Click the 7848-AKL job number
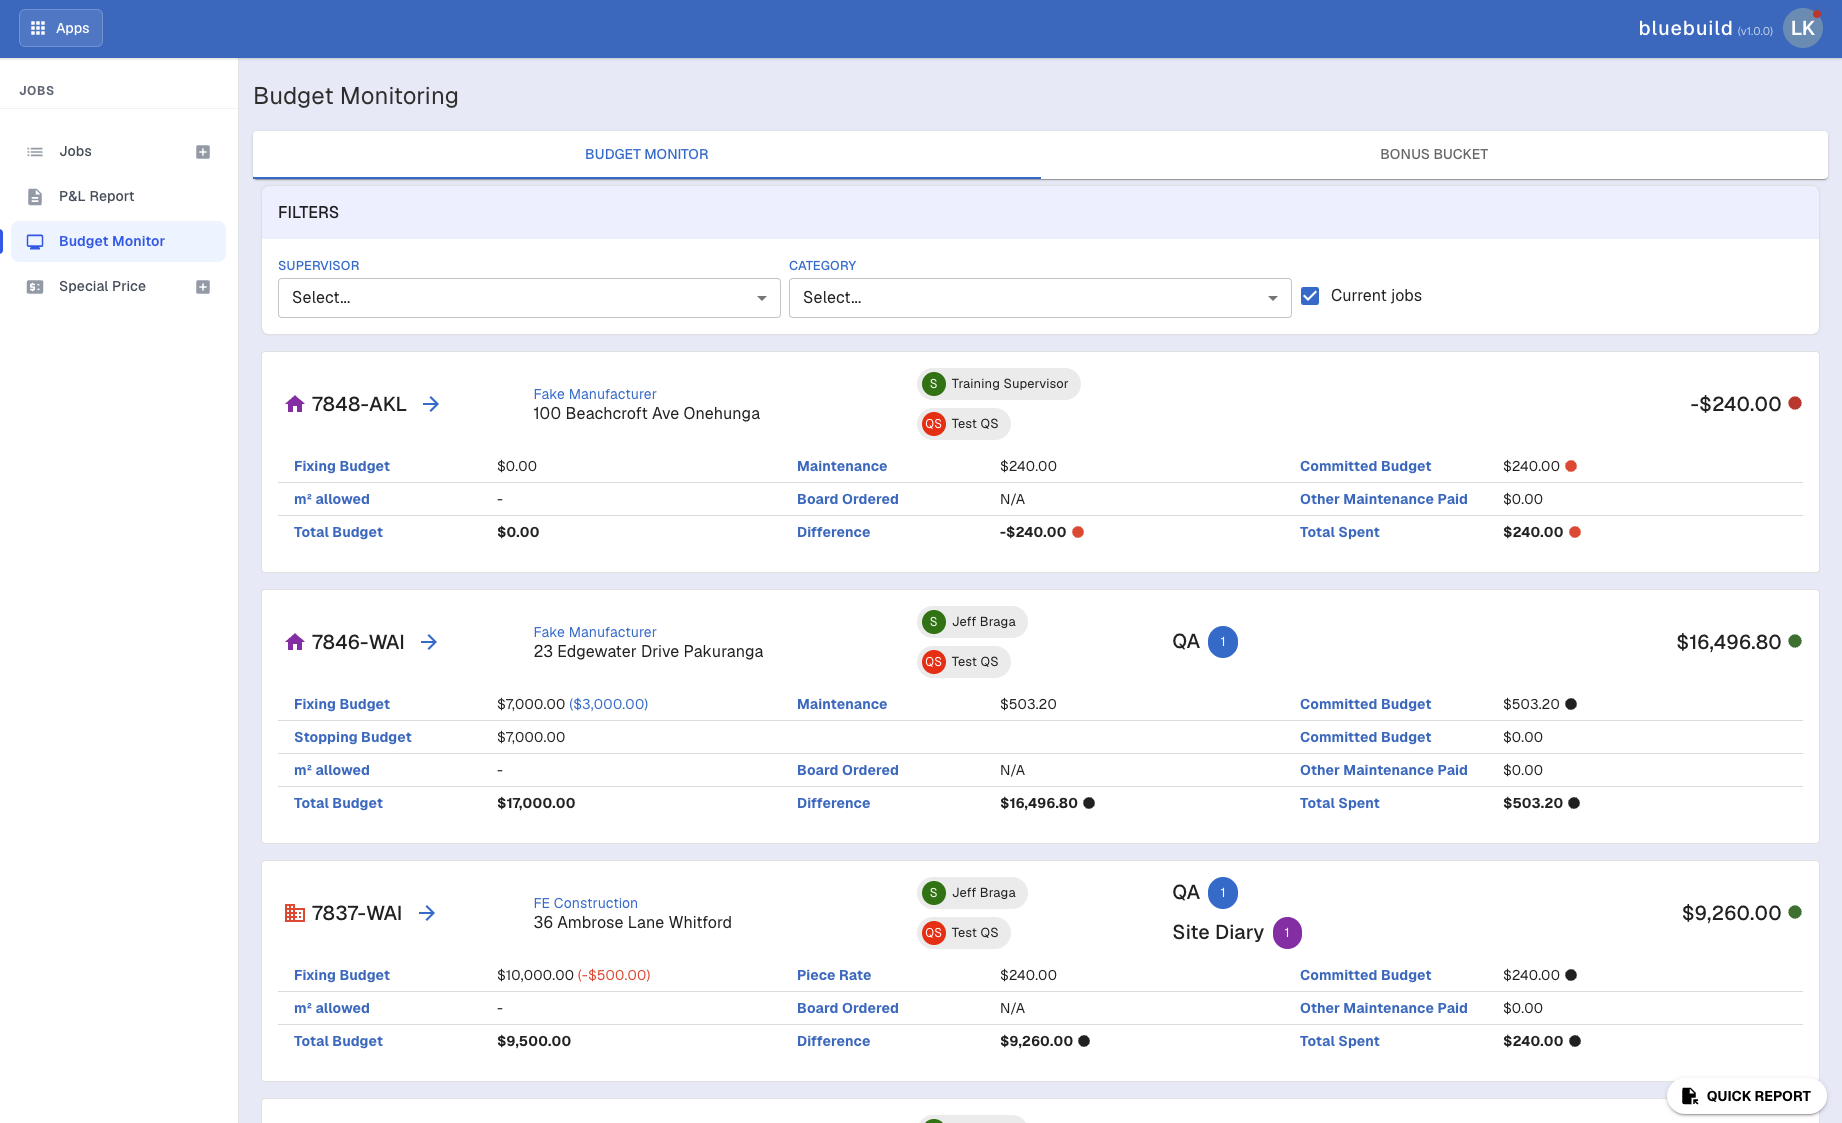 (x=359, y=404)
